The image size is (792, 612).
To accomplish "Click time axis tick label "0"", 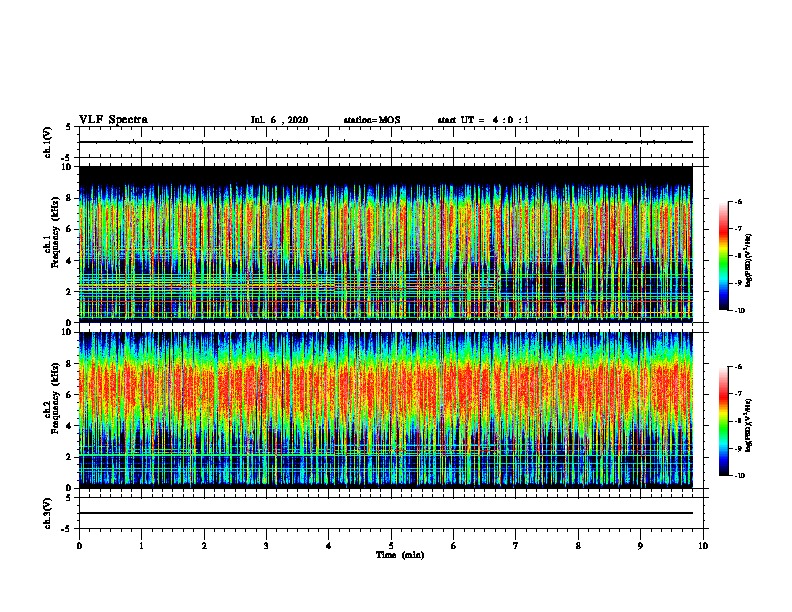I will click(79, 545).
